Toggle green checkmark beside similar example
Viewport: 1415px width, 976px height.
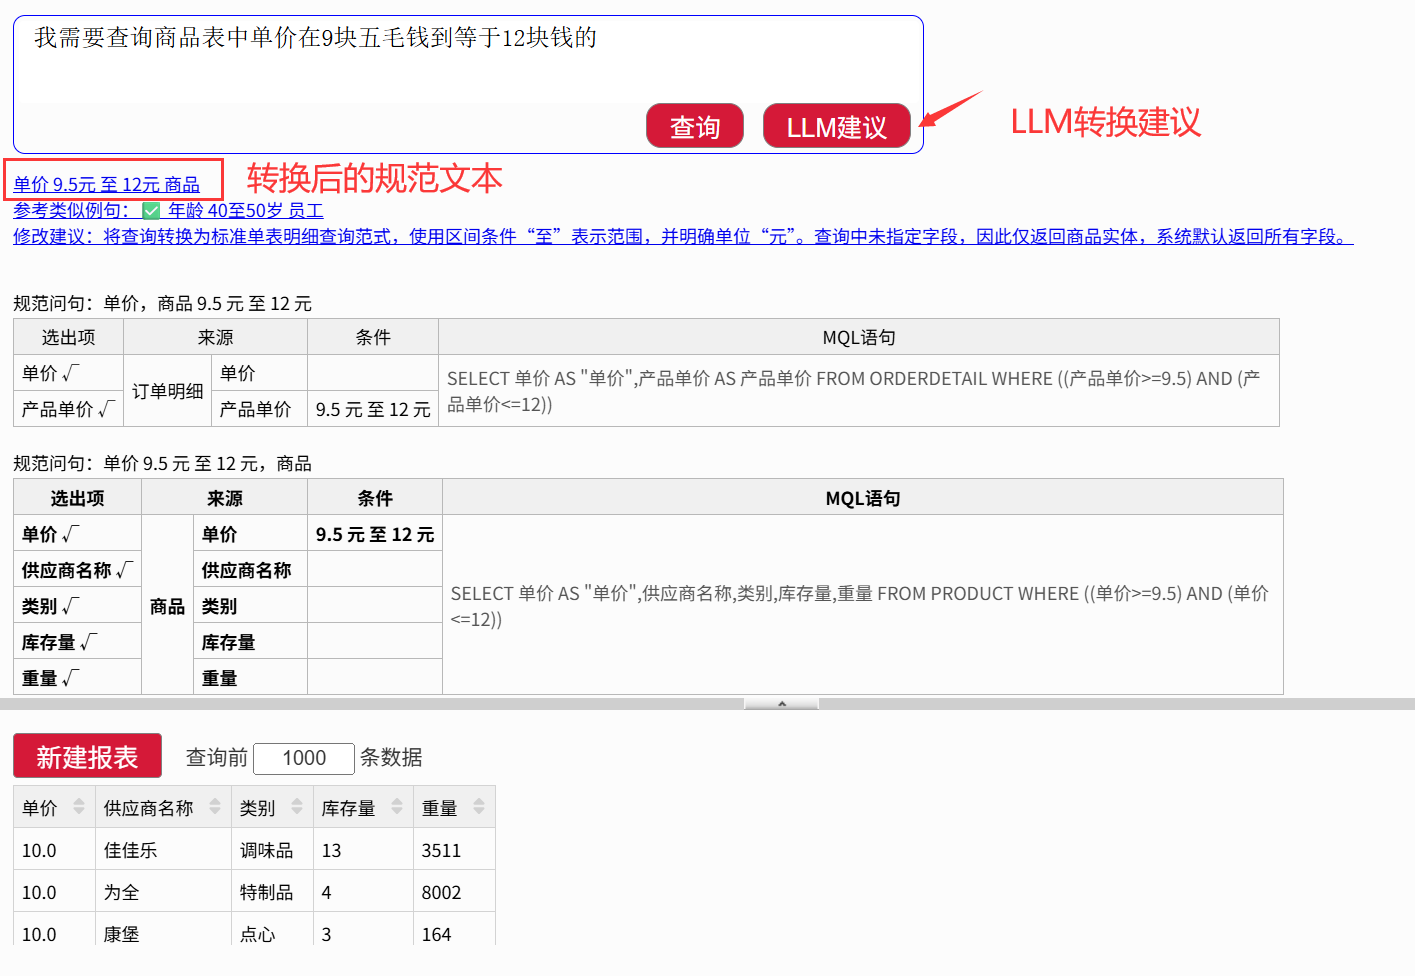(x=151, y=211)
